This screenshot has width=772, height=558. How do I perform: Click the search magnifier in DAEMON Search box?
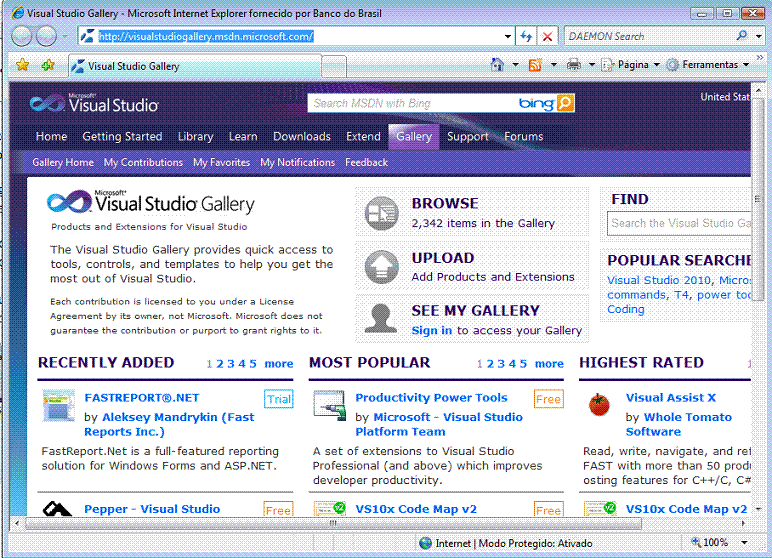(x=741, y=35)
